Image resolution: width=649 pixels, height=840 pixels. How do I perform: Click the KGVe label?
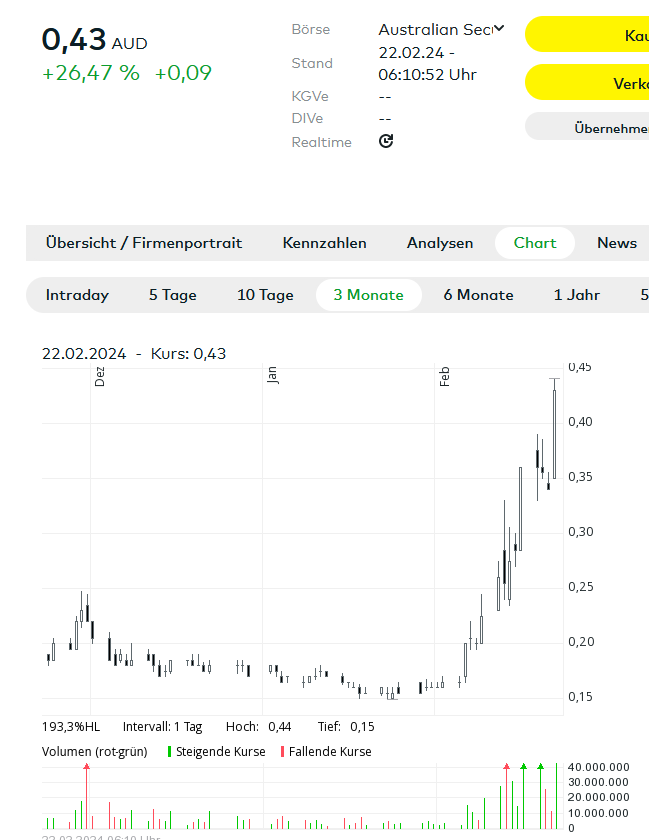(310, 96)
